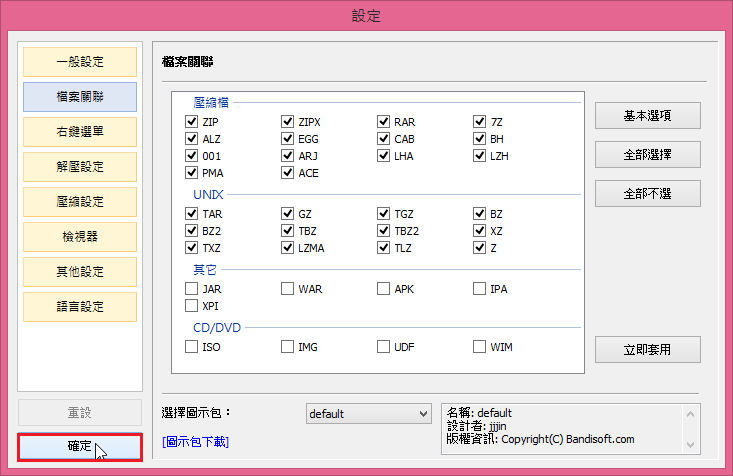This screenshot has height=476, width=733.
Task: Click the 基本選項 button
Action: [x=647, y=115]
